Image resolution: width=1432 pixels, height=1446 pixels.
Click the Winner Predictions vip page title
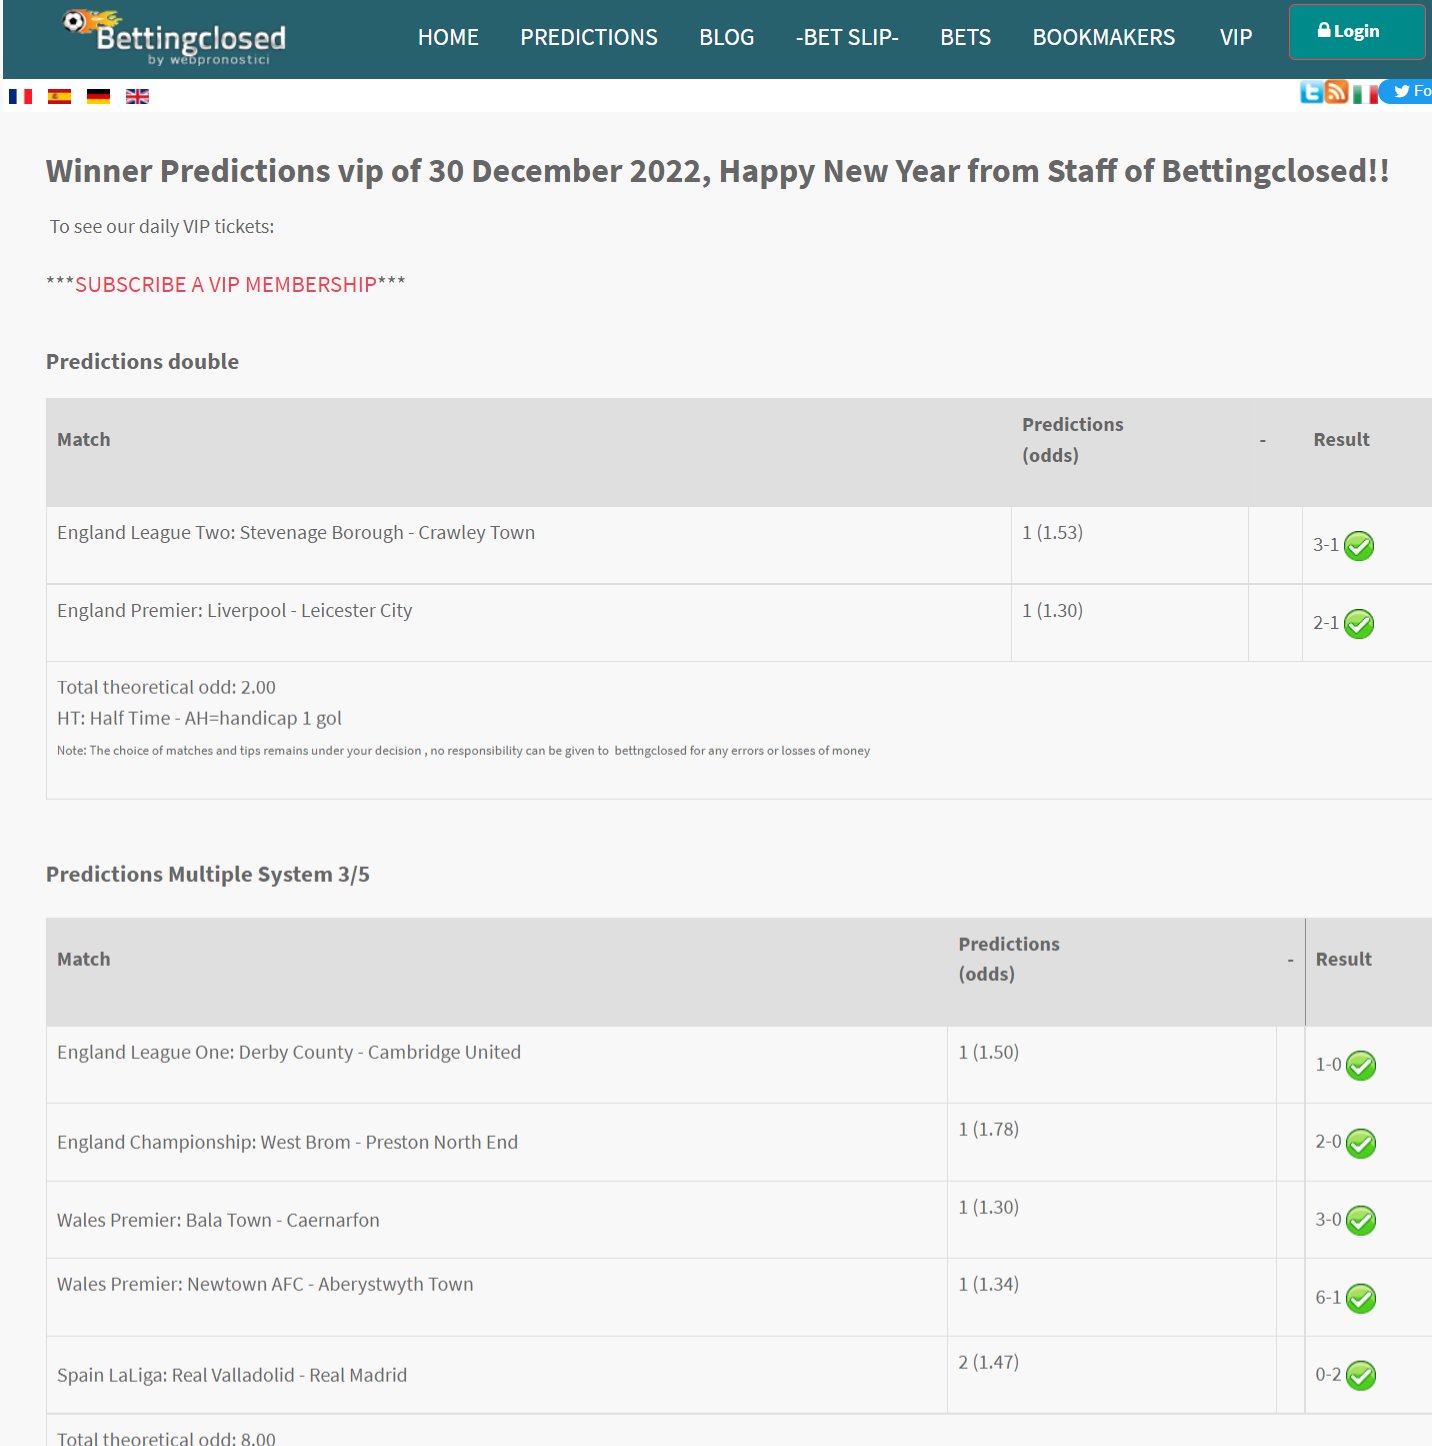click(x=718, y=171)
